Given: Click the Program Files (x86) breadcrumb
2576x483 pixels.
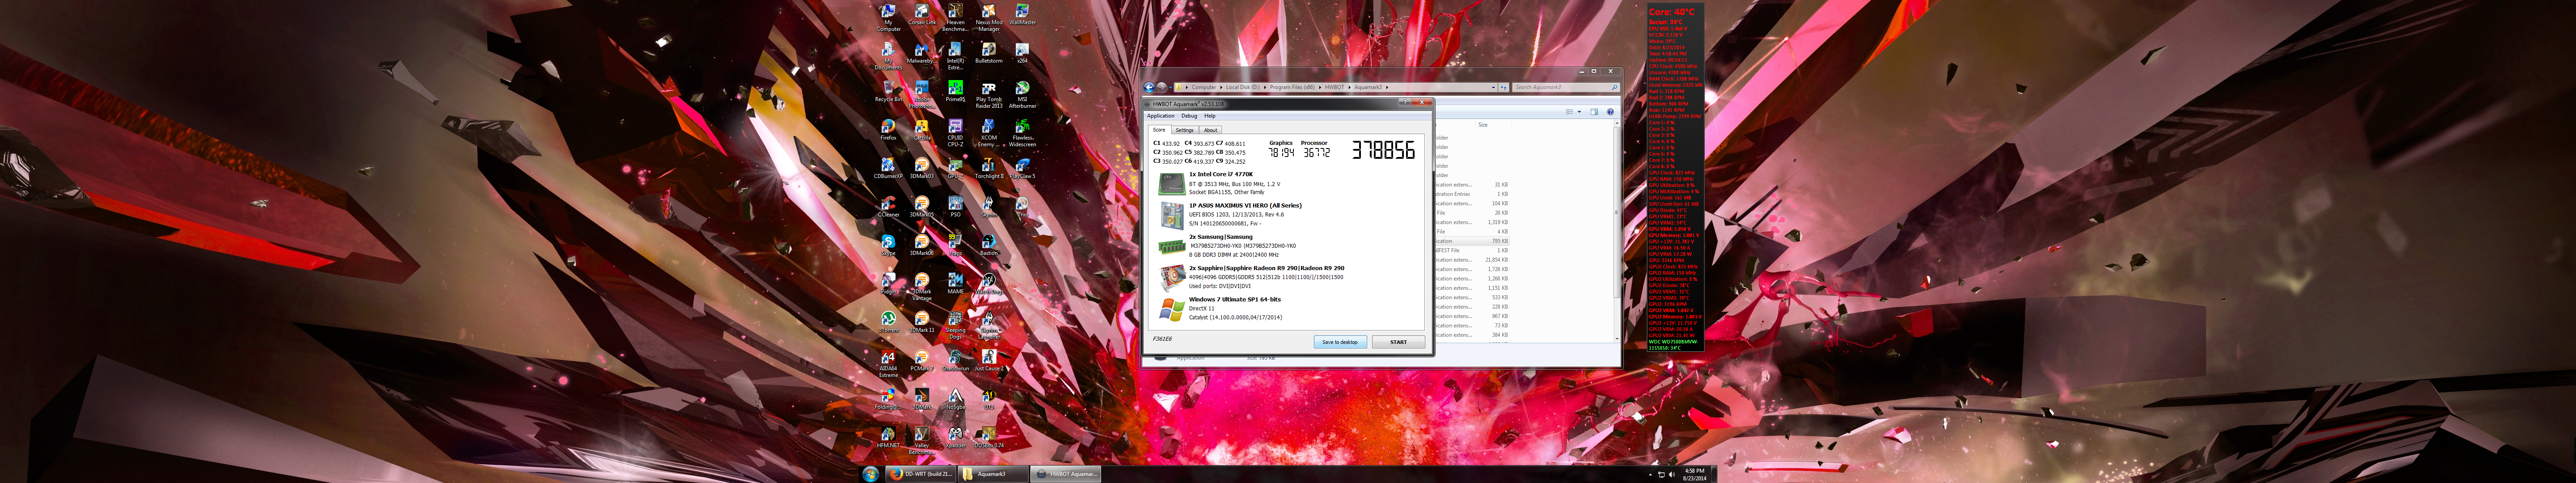Looking at the screenshot, I should click(x=1293, y=87).
